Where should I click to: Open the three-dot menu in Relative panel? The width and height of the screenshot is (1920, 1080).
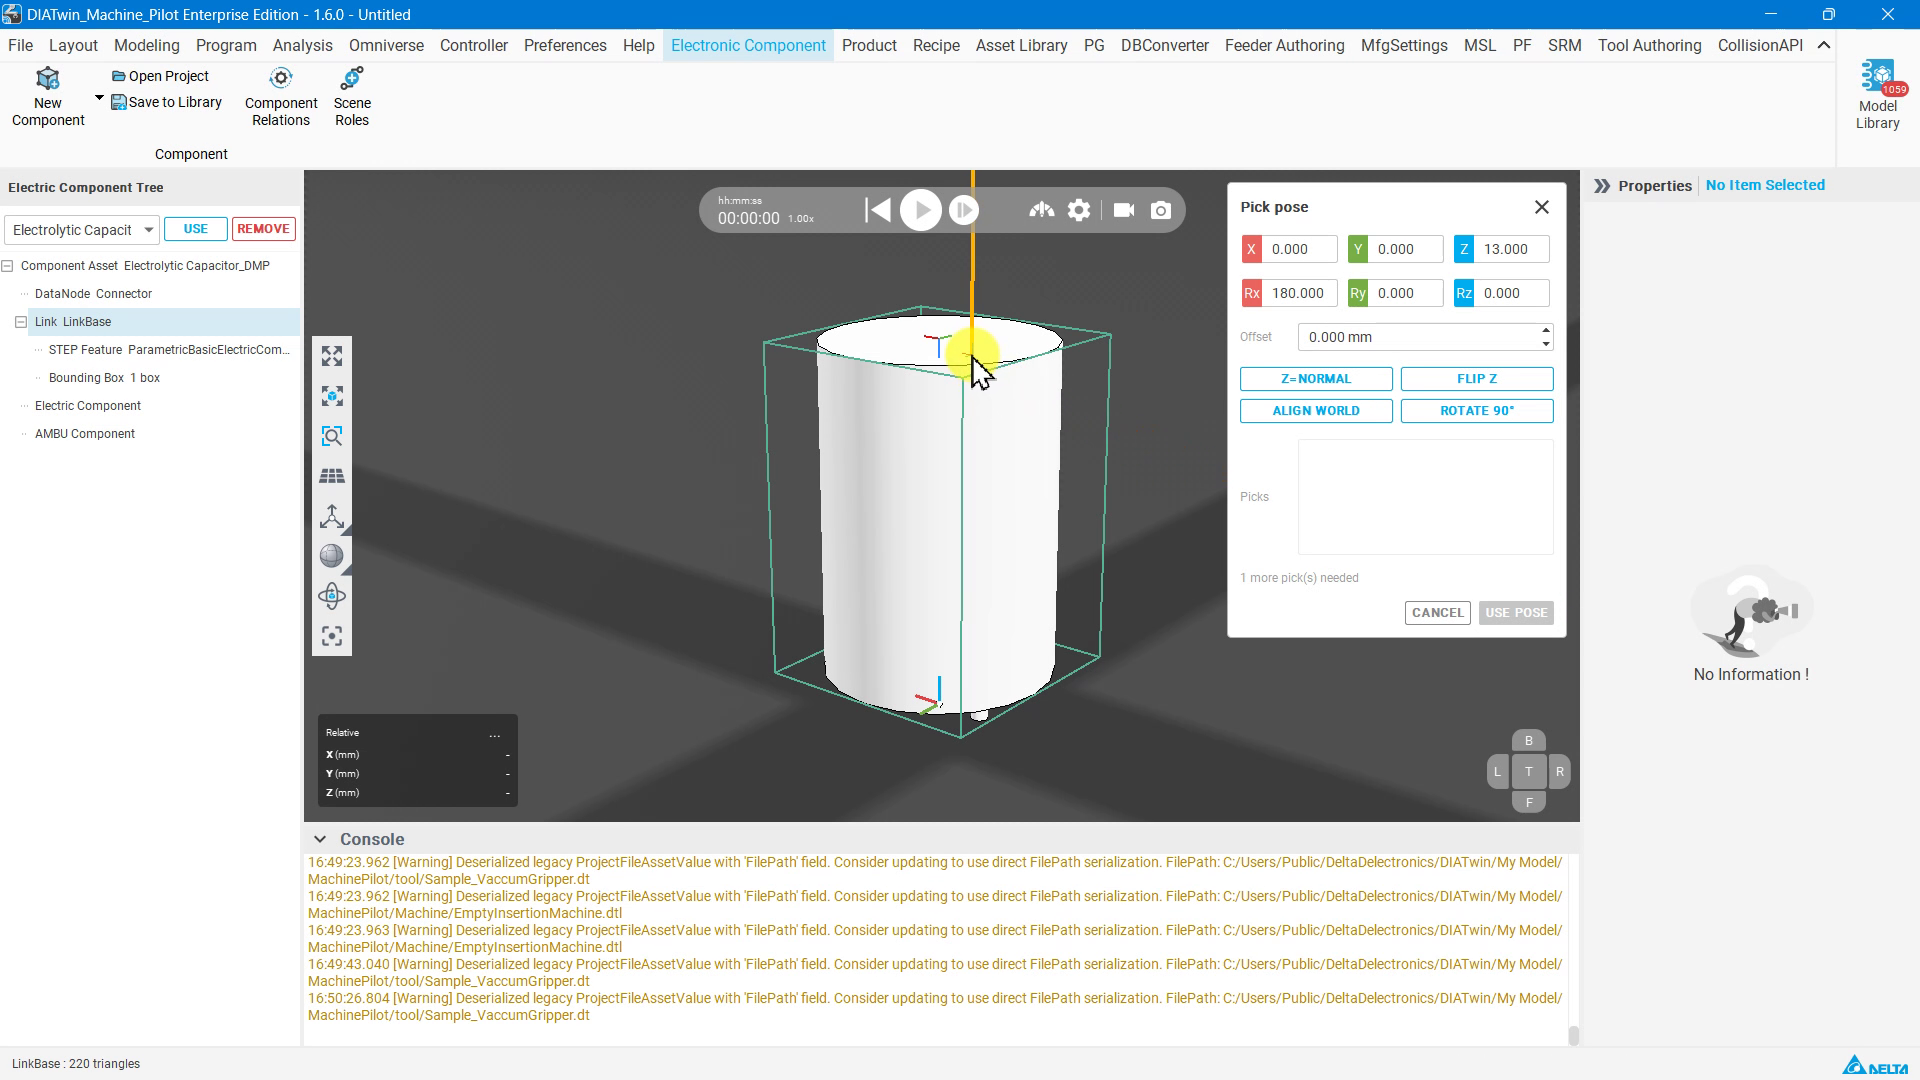(x=495, y=734)
